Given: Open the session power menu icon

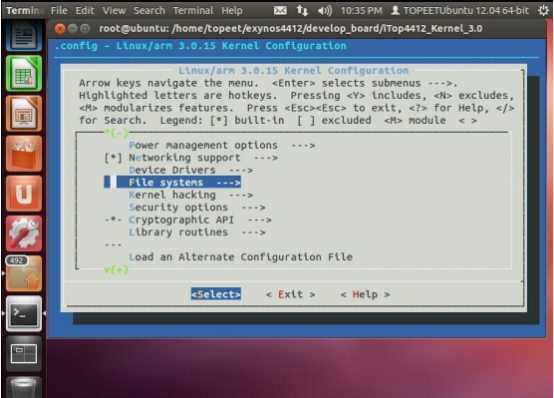Looking at the screenshot, I should 543,10.
